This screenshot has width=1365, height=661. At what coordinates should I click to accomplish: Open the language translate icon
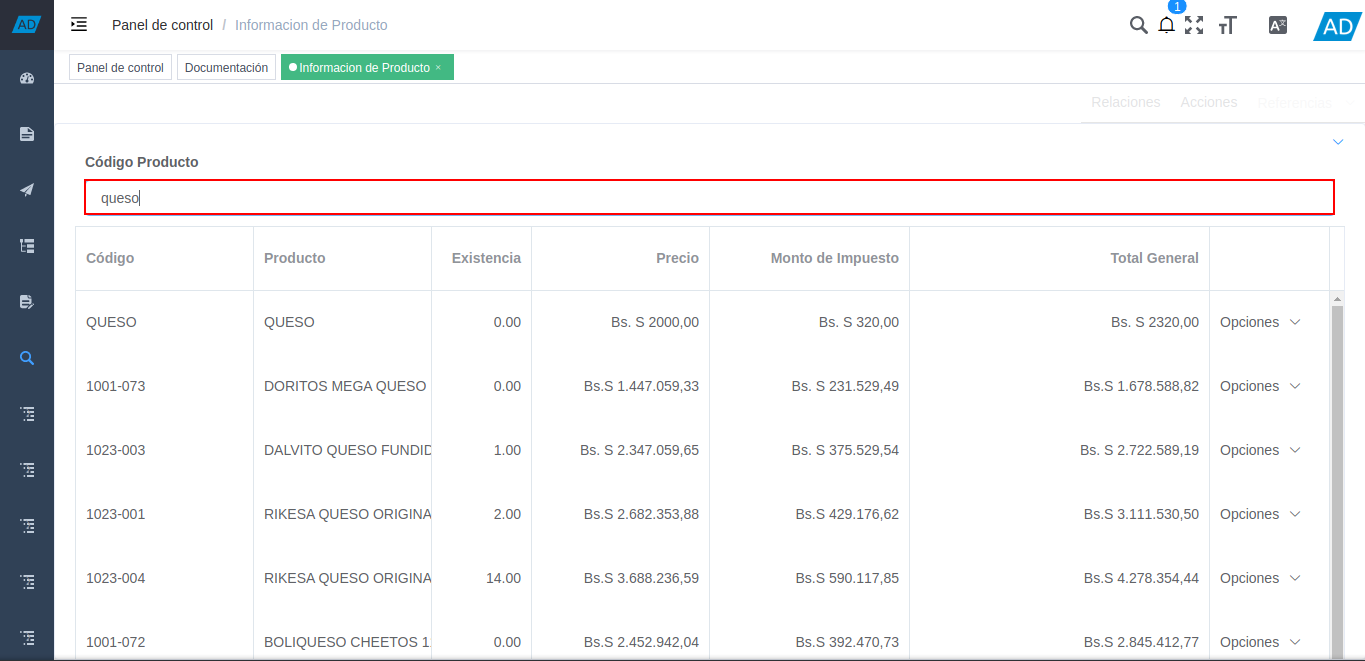click(1277, 25)
